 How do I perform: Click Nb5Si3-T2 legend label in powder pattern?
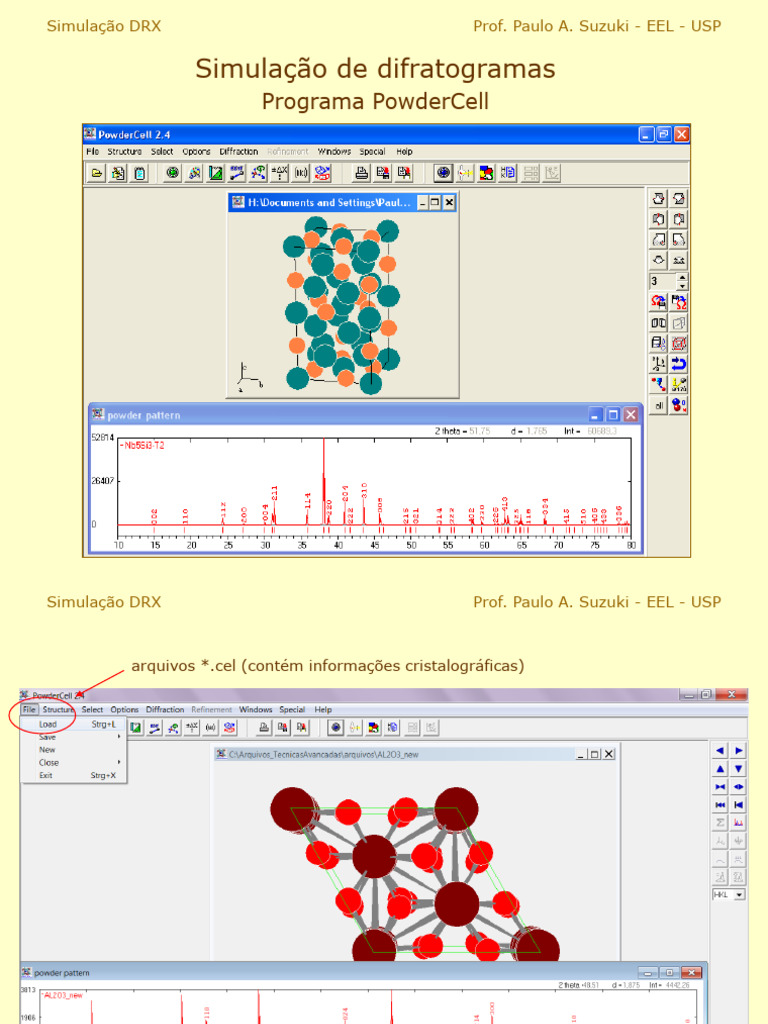[x=142, y=445]
